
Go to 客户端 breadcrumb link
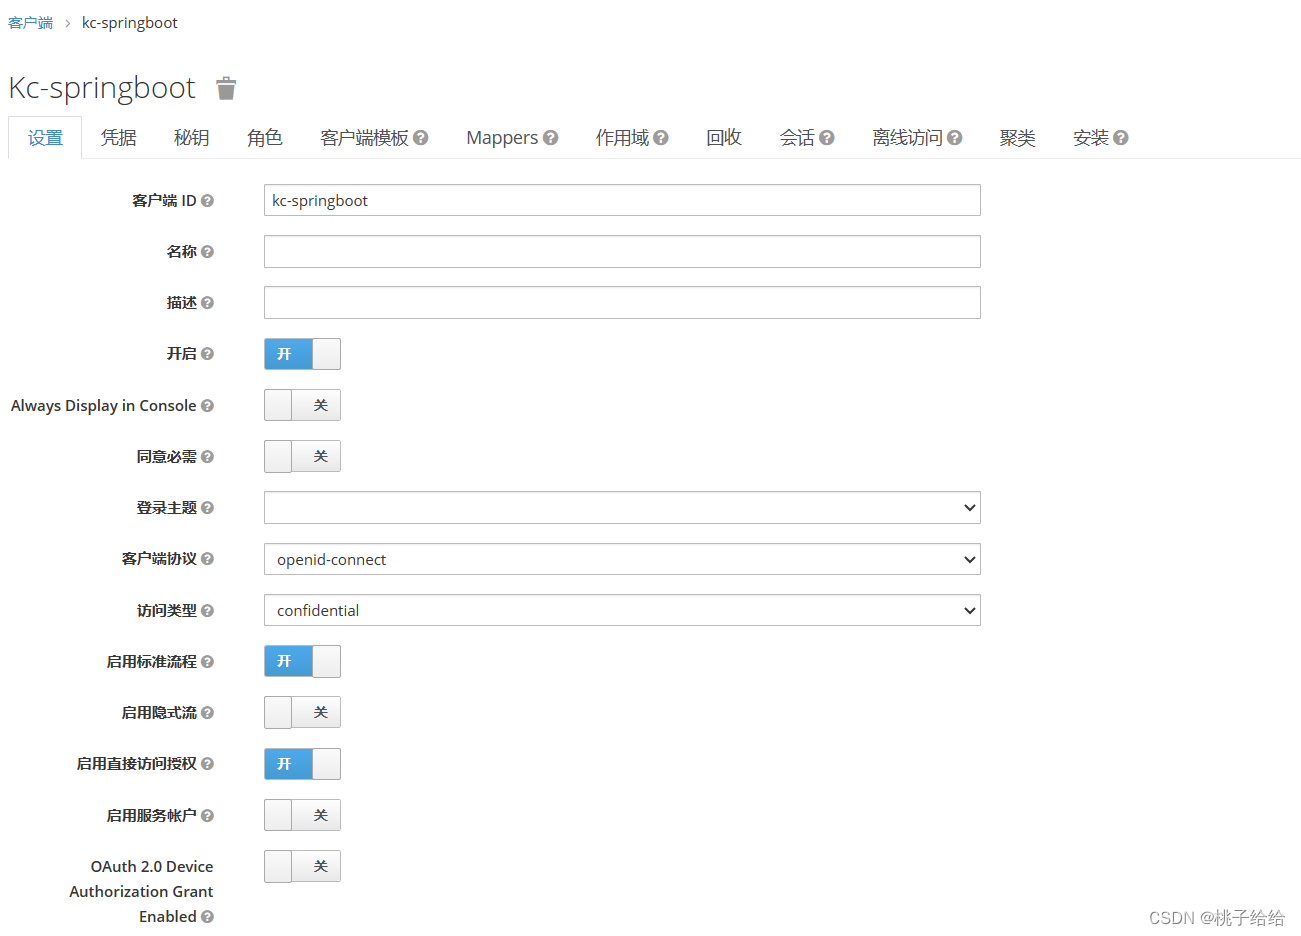coord(30,23)
